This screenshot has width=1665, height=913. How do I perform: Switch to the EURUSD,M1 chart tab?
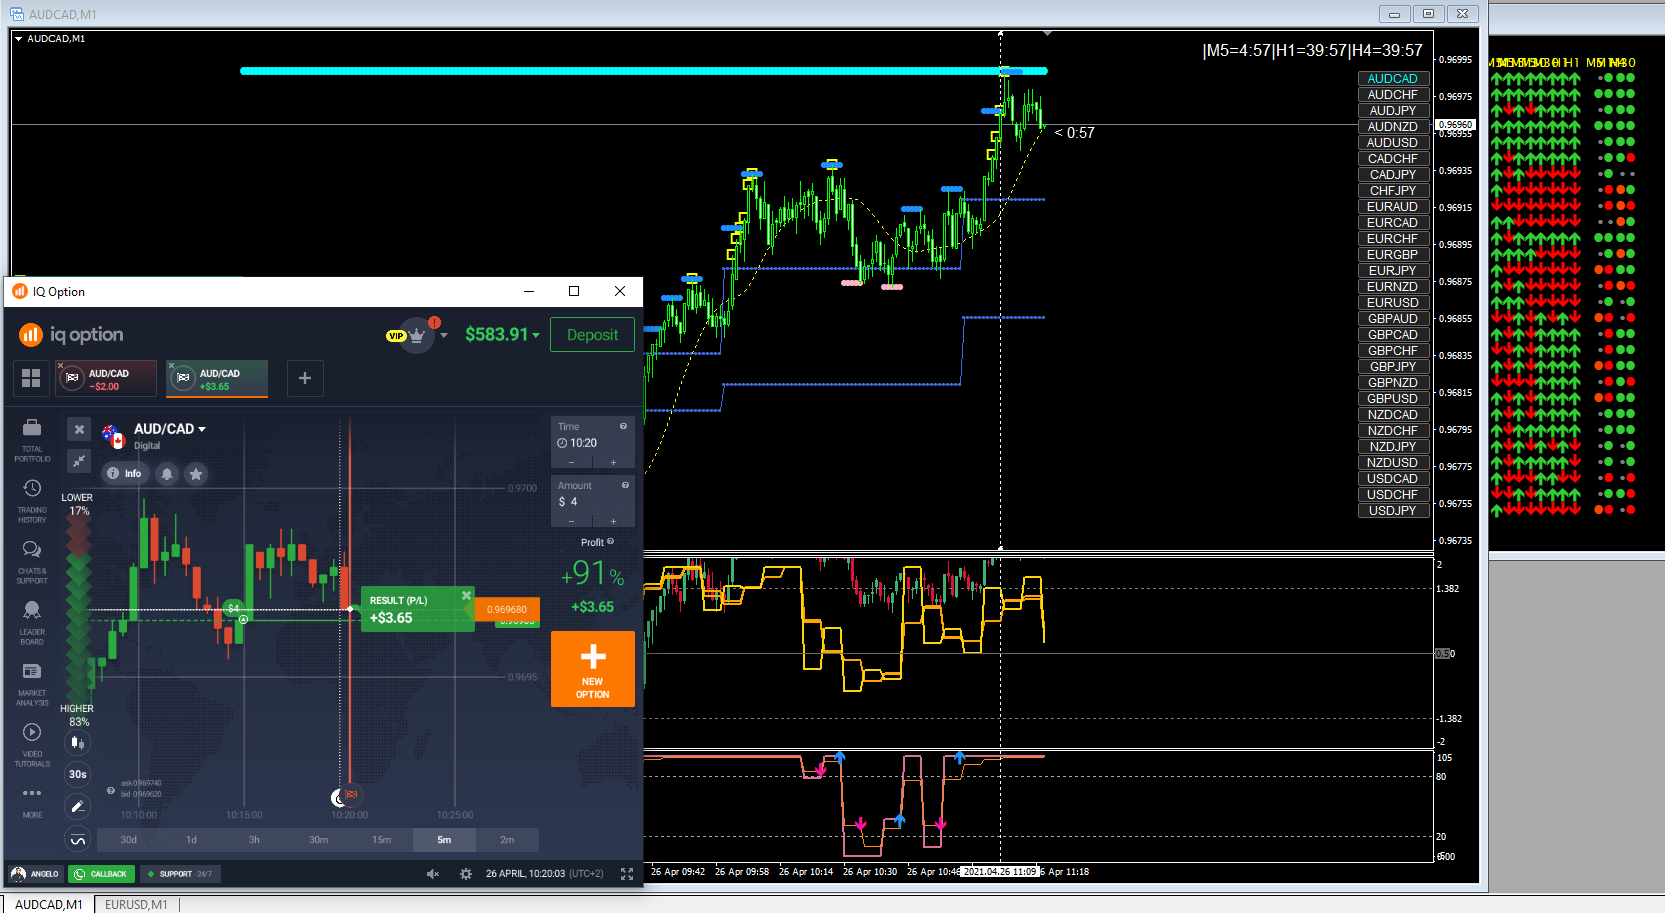click(137, 904)
